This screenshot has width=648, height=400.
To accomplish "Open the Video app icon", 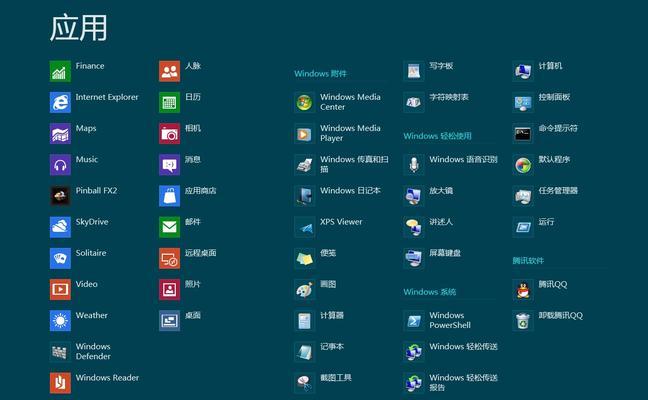I will [60, 289].
